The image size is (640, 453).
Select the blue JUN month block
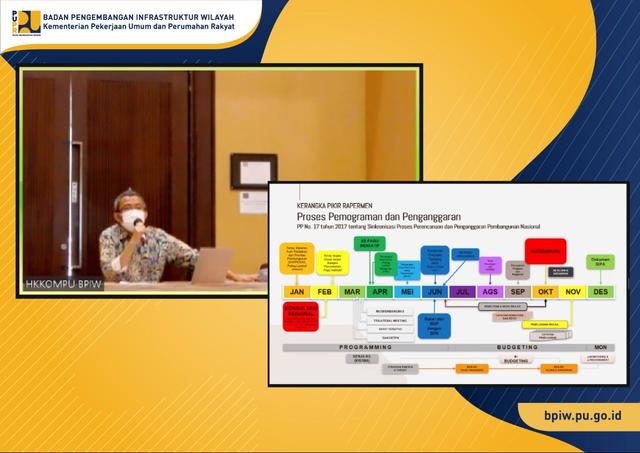tap(434, 292)
